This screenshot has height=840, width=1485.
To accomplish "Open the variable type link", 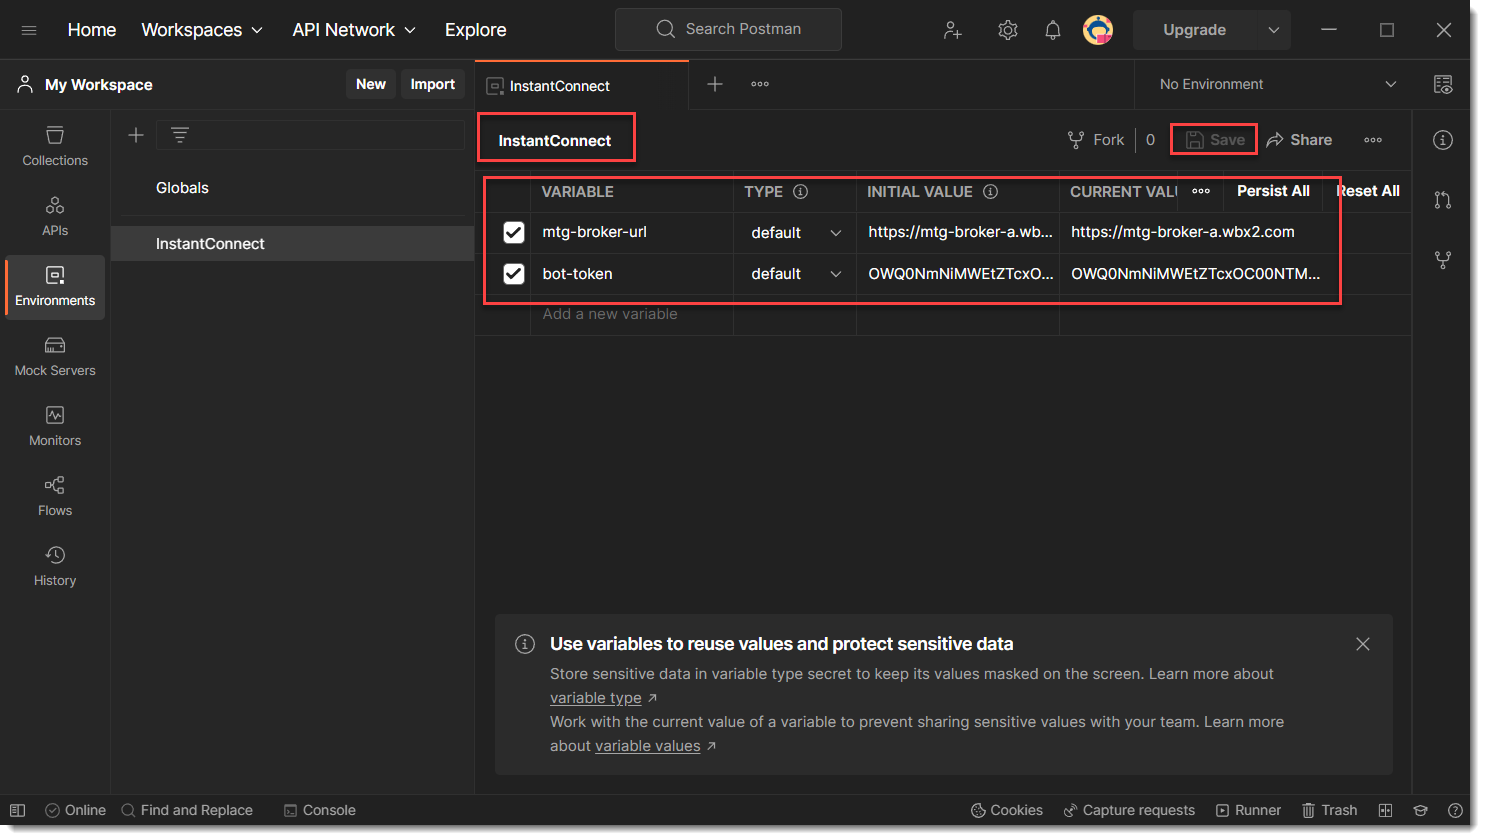I will point(596,698).
